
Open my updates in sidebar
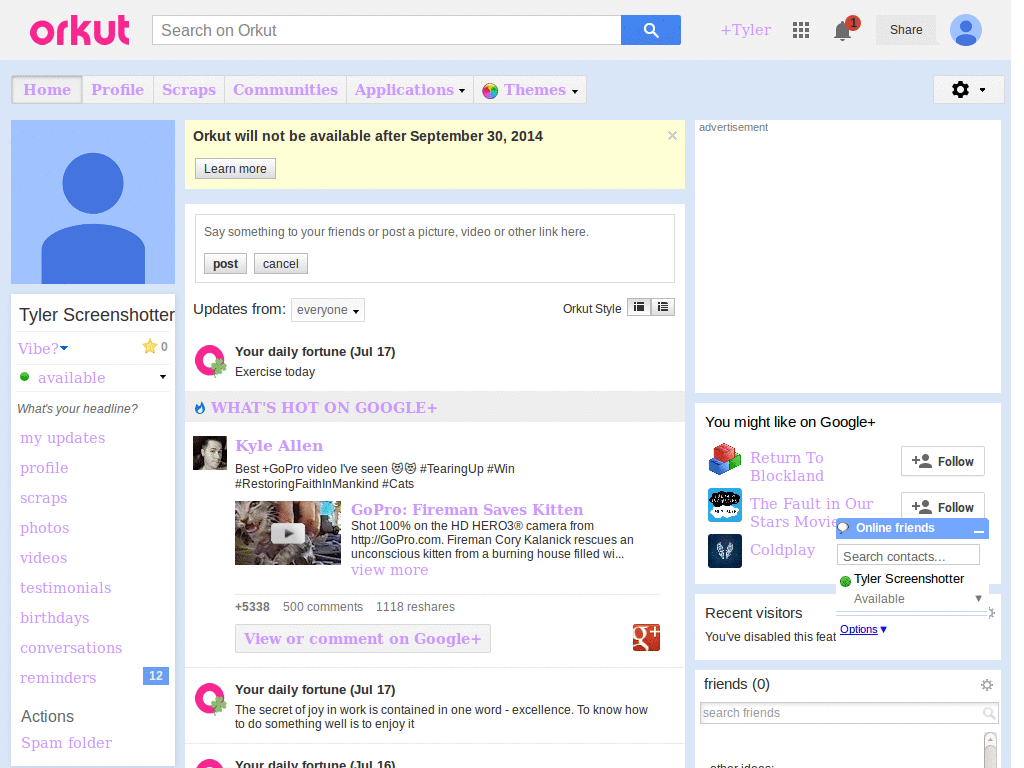tap(63, 438)
